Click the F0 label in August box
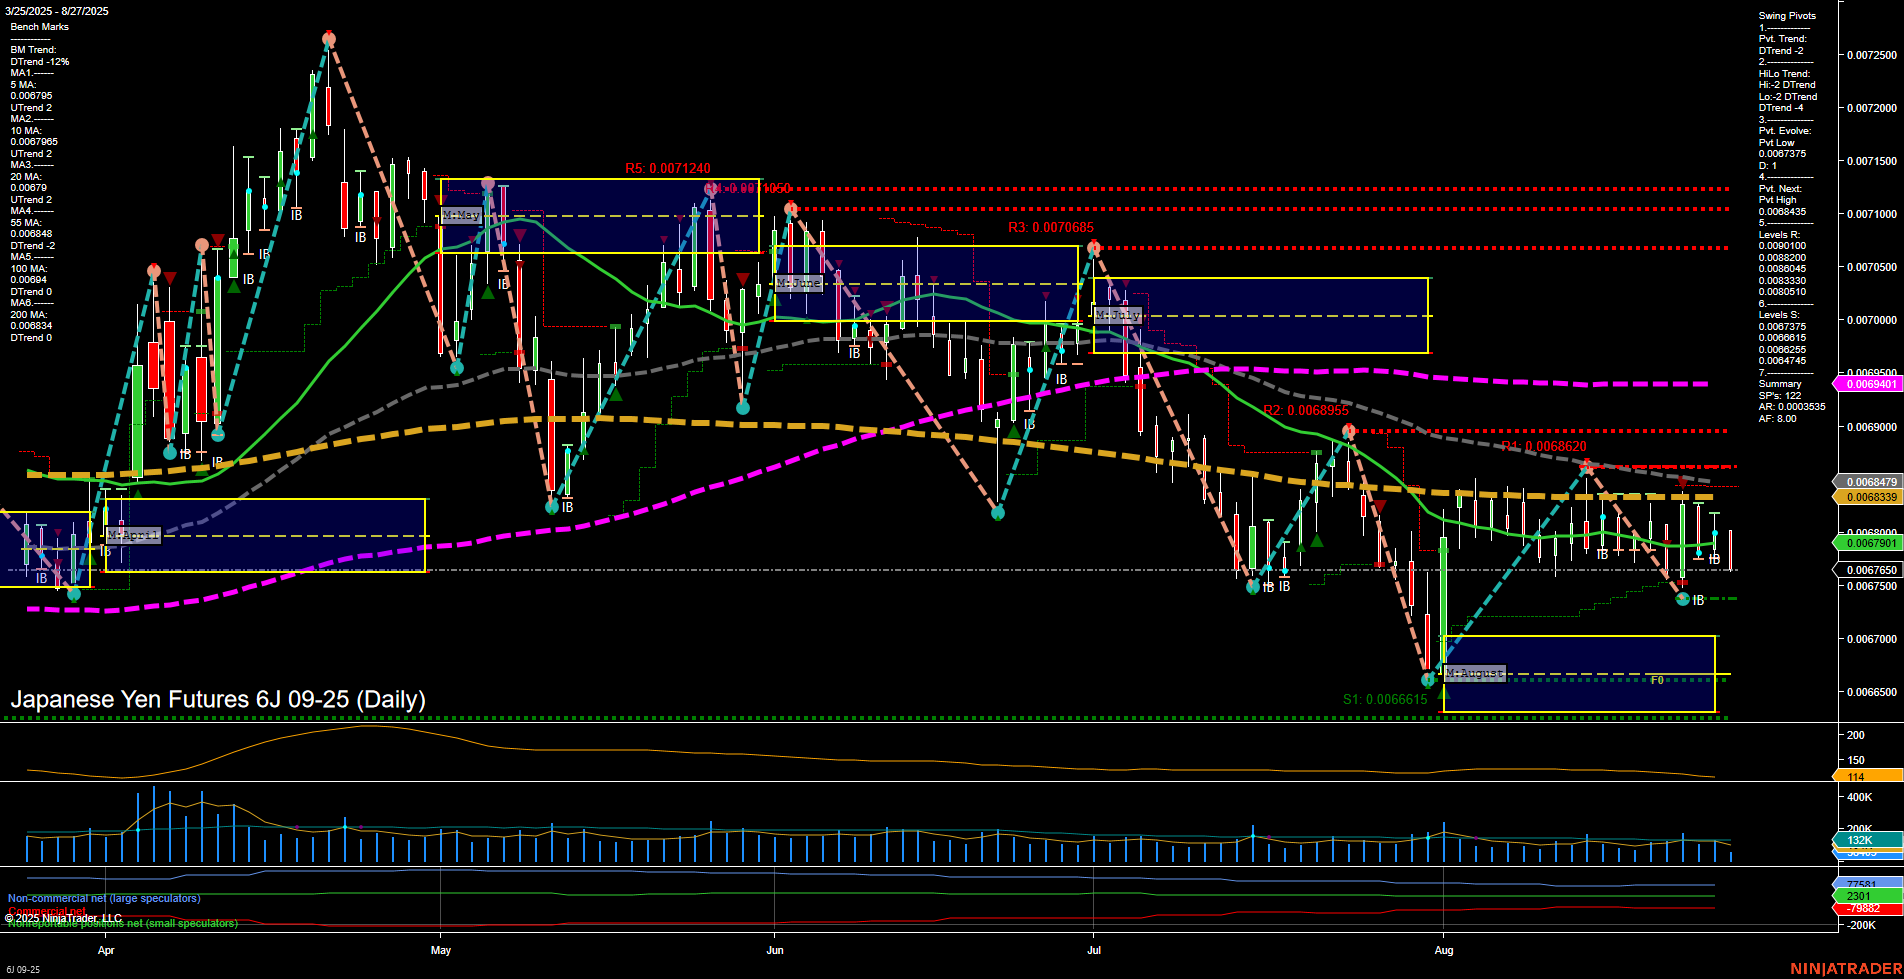 [1657, 680]
